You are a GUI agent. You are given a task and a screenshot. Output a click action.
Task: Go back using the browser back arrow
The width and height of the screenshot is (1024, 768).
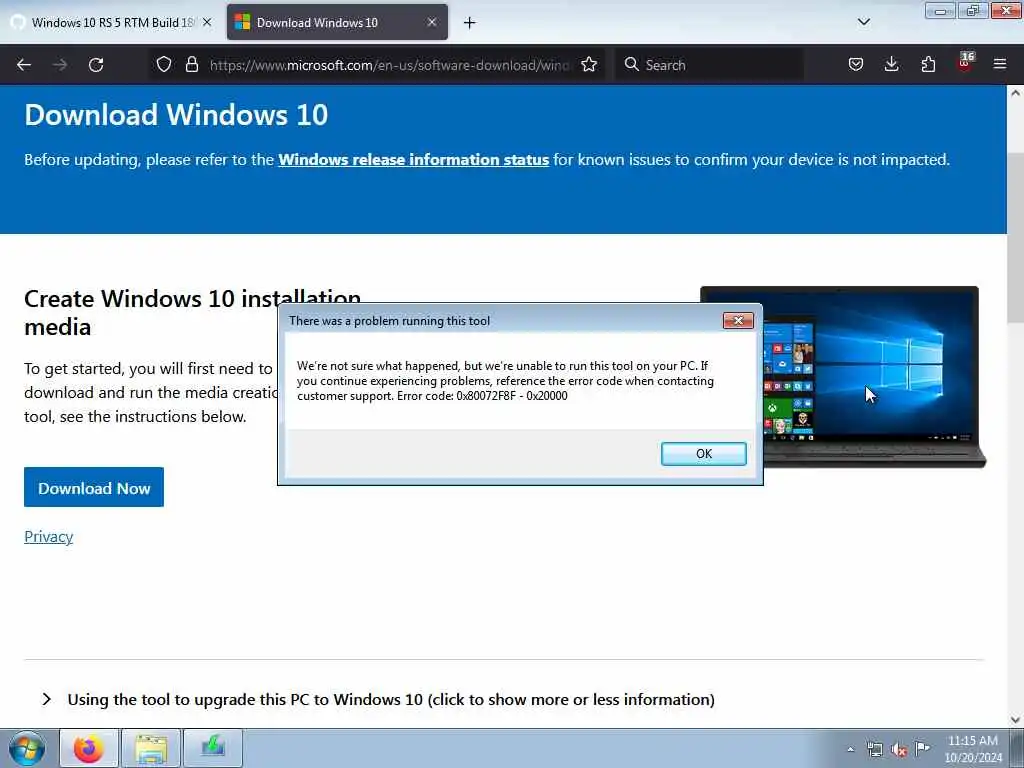(24, 65)
